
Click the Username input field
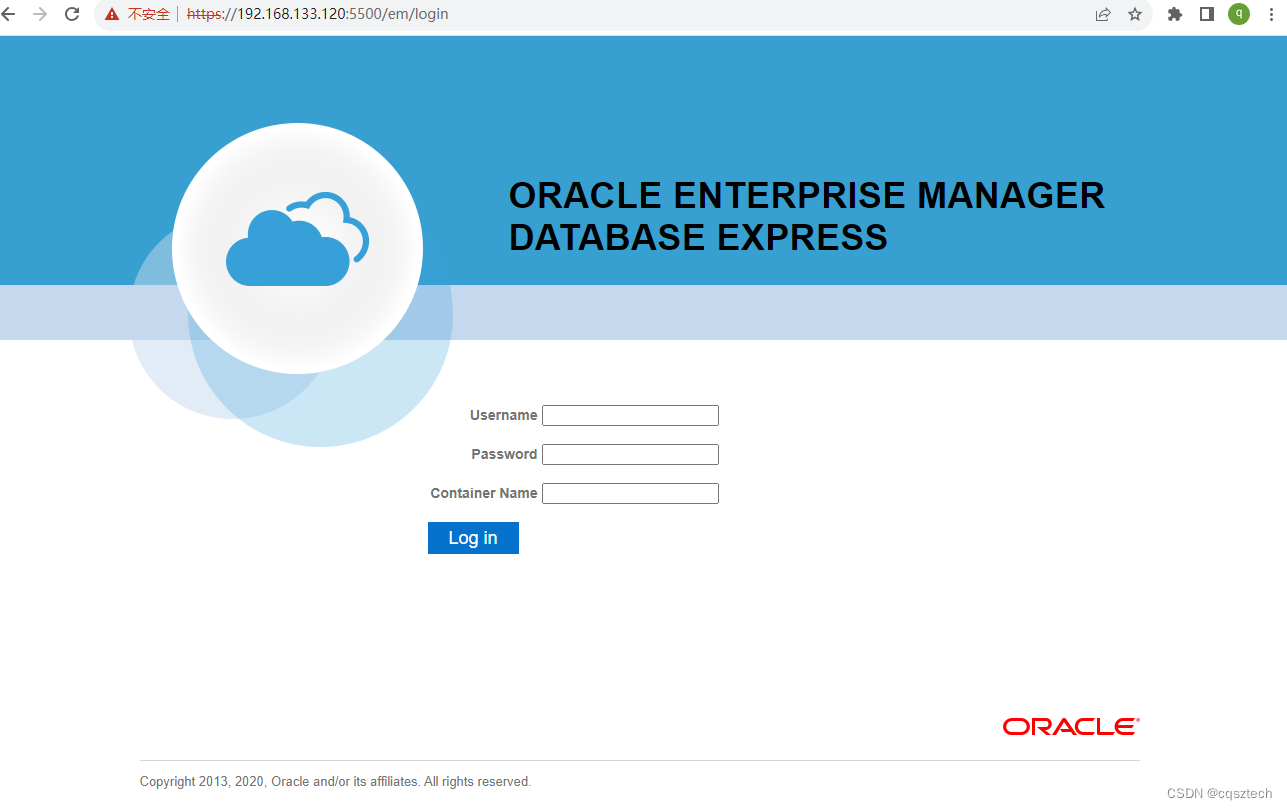click(x=630, y=415)
